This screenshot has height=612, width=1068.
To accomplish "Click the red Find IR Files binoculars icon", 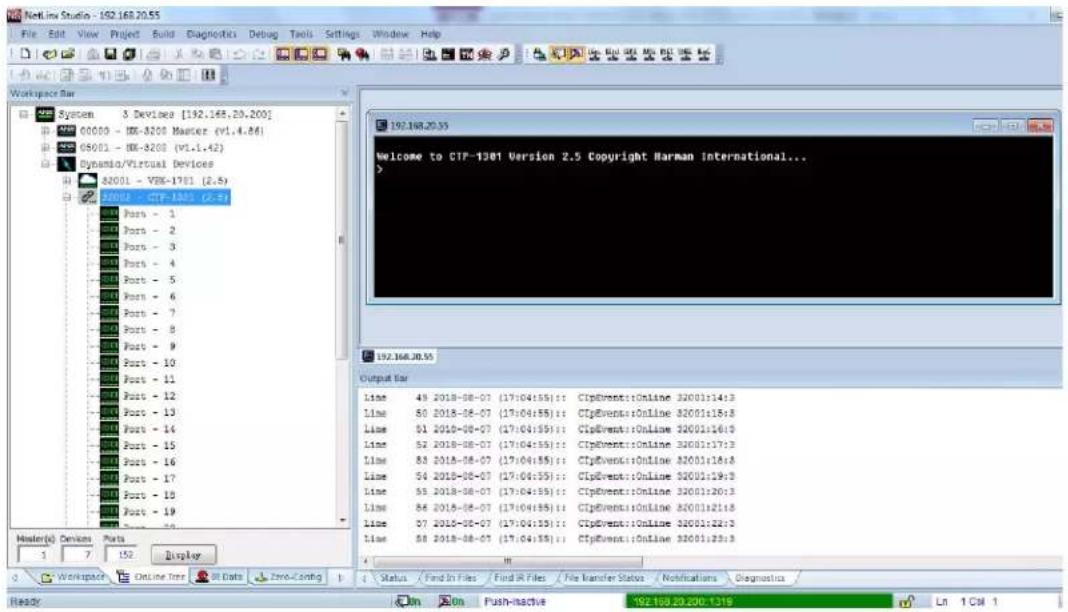I will point(362,54).
